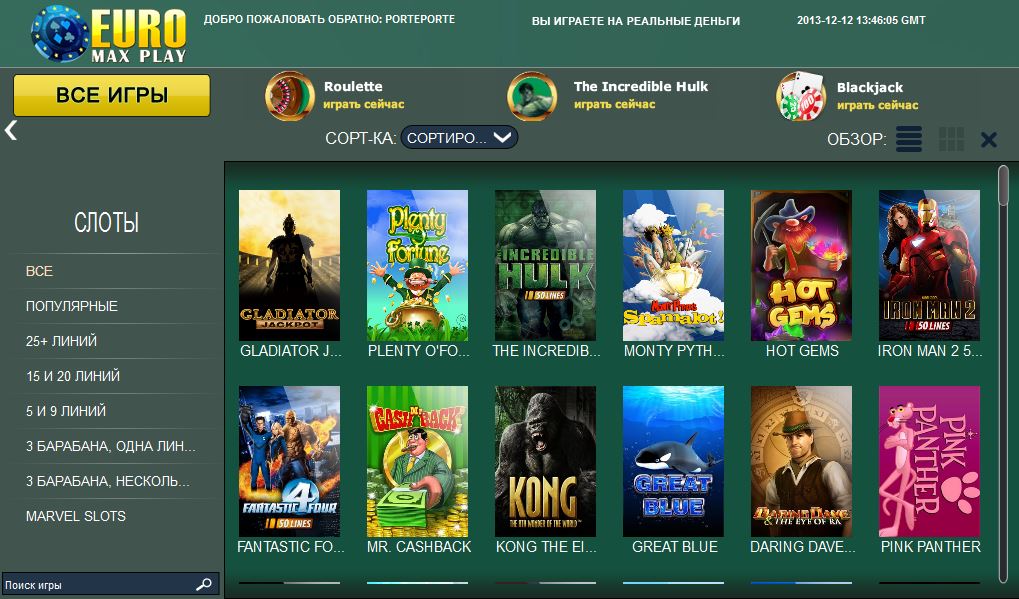Click the DARING DAVE... caption
The height and width of the screenshot is (599, 1019).
tap(803, 547)
